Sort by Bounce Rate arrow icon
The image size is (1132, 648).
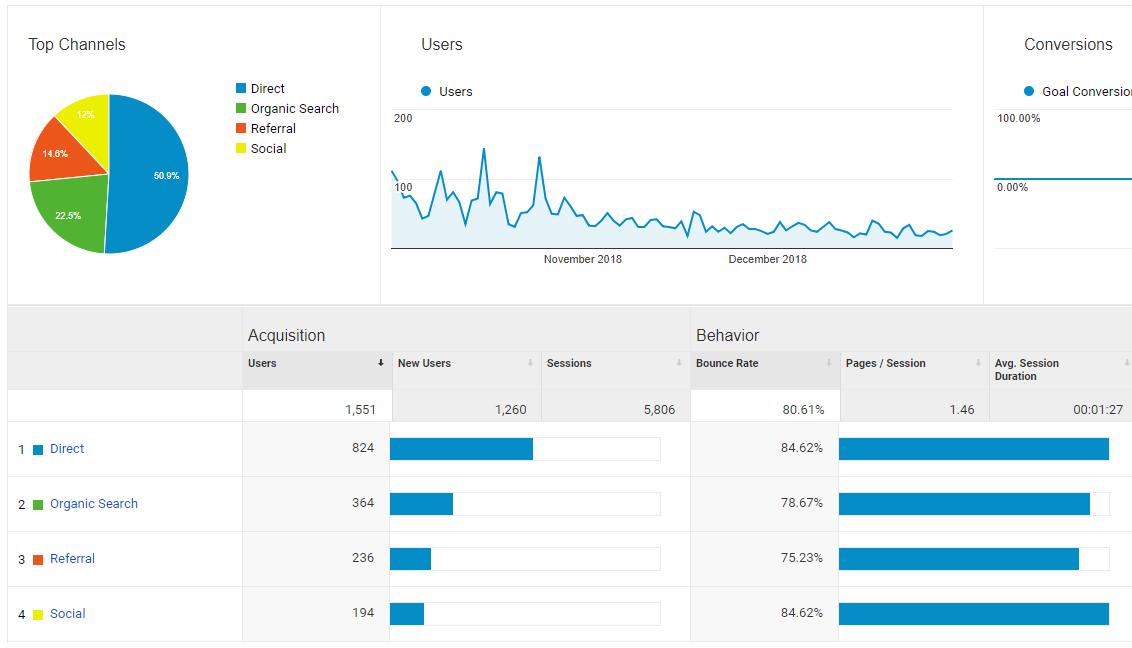tap(829, 363)
